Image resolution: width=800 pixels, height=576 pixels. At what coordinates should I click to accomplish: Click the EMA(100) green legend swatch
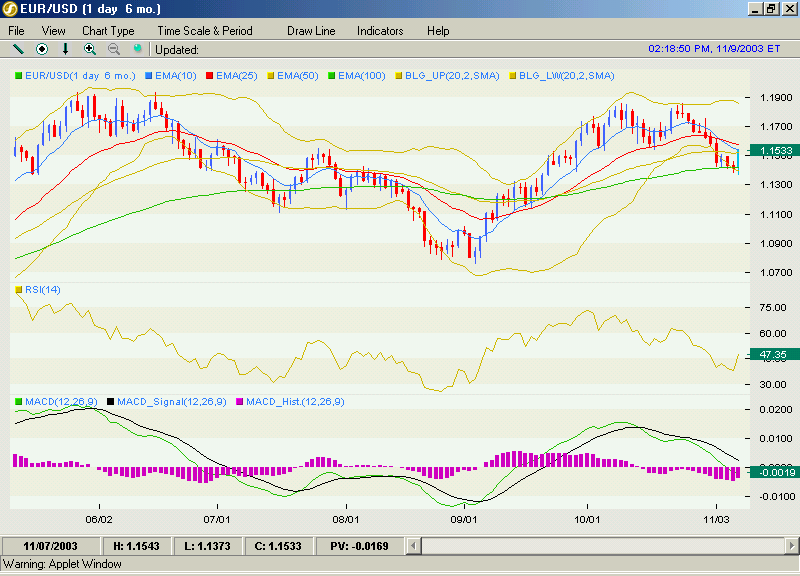tap(332, 76)
